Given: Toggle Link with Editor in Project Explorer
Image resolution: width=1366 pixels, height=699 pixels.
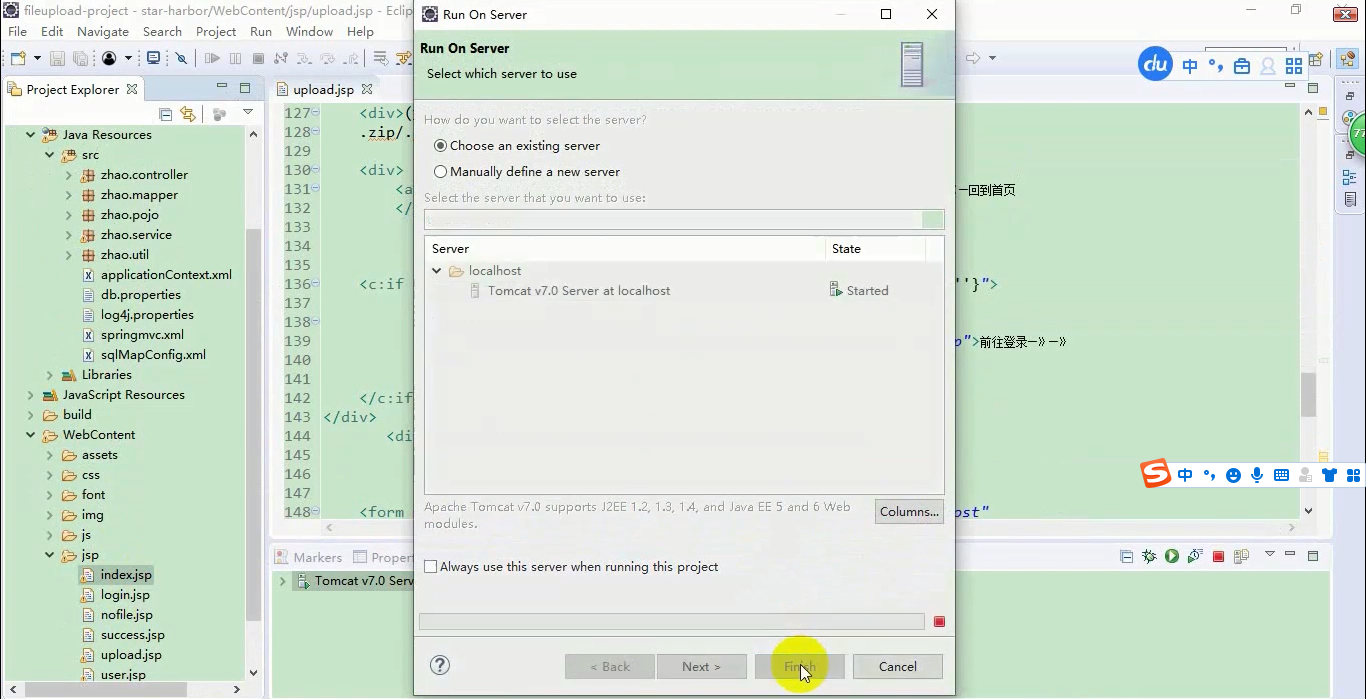Looking at the screenshot, I should pos(187,114).
